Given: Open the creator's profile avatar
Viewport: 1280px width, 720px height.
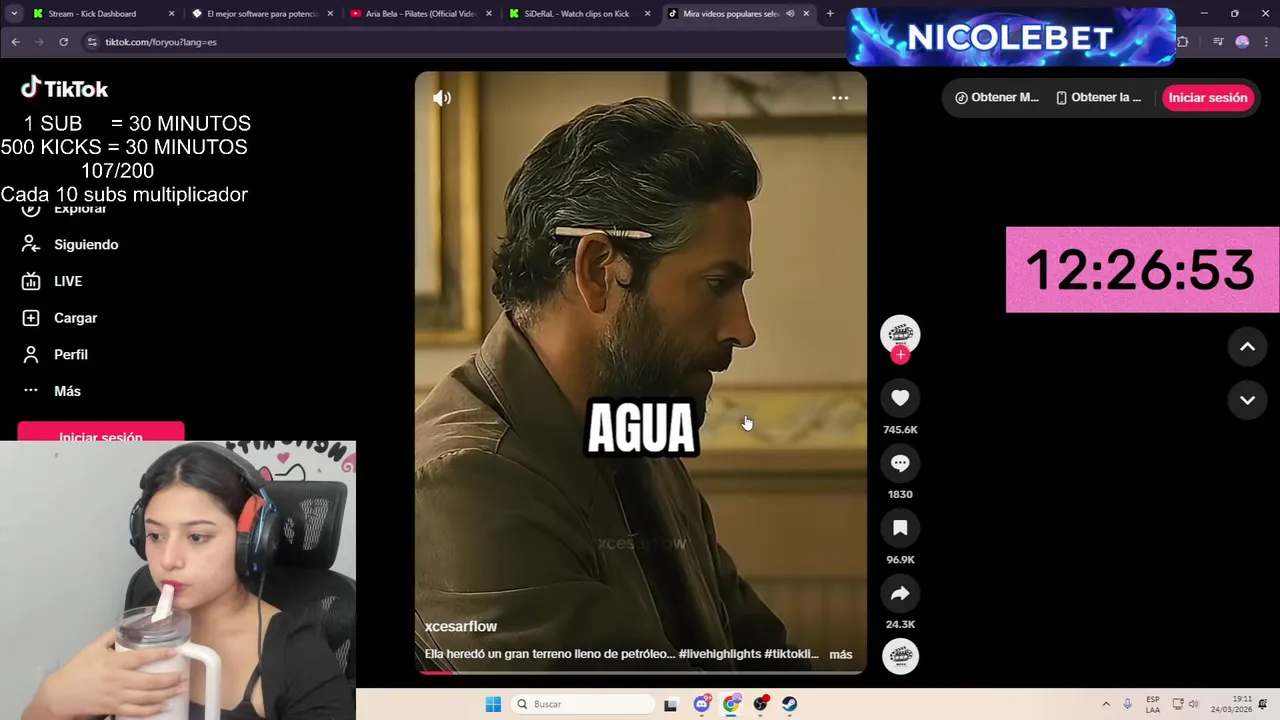Looking at the screenshot, I should (900, 334).
